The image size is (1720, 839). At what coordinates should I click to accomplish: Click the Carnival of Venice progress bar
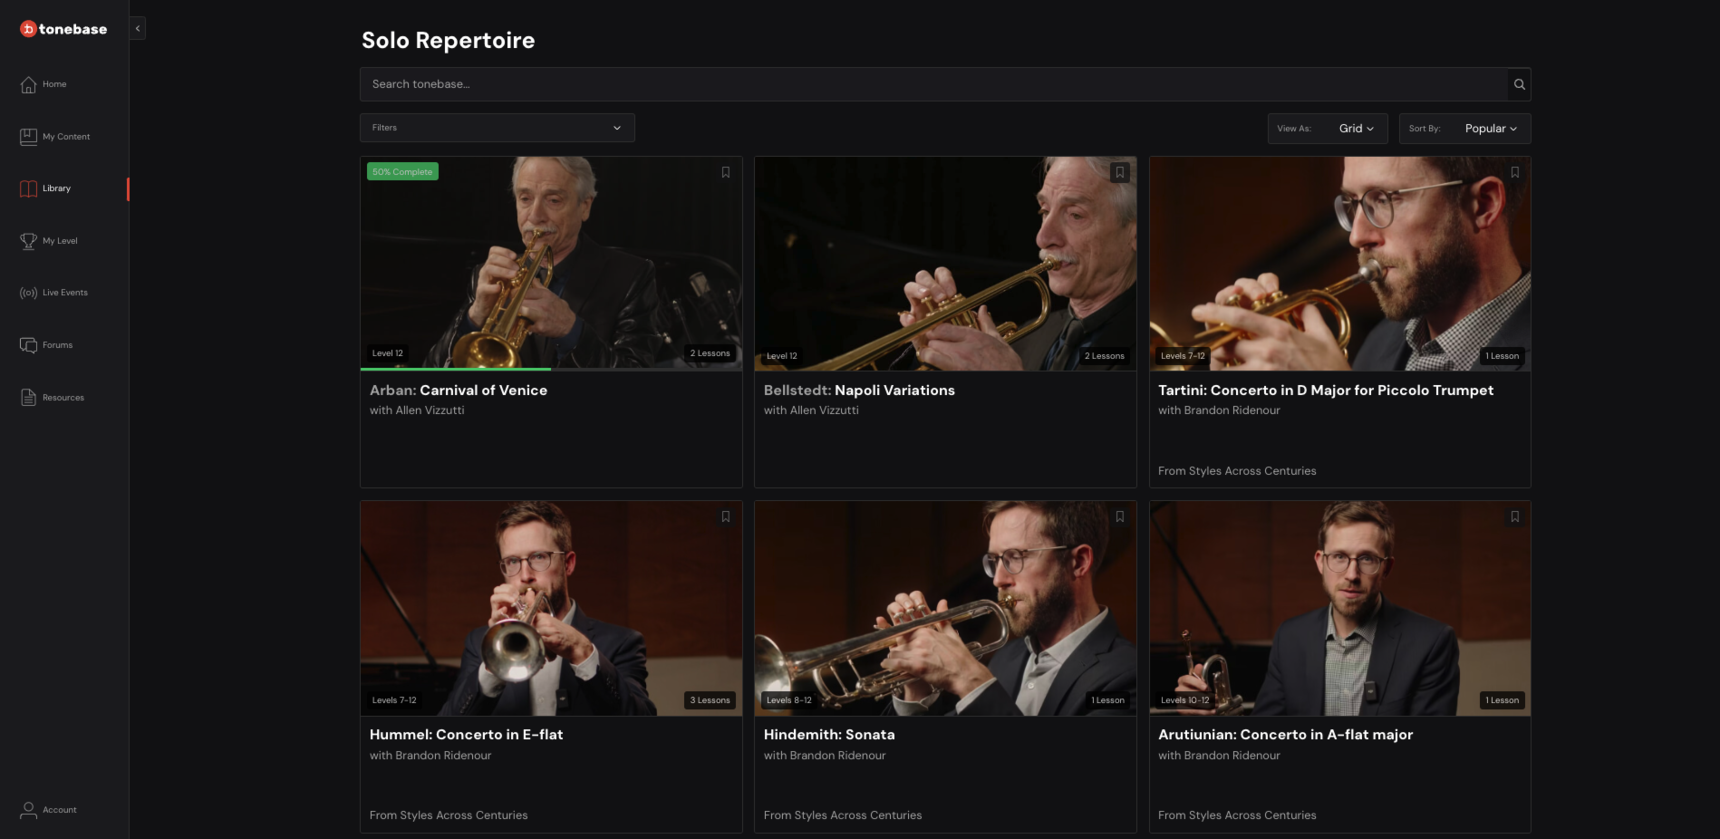[551, 369]
